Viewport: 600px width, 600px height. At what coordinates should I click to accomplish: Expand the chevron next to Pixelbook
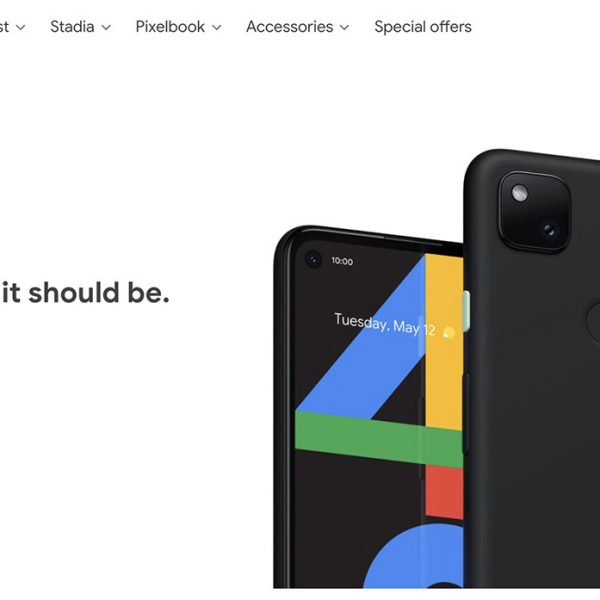[217, 28]
